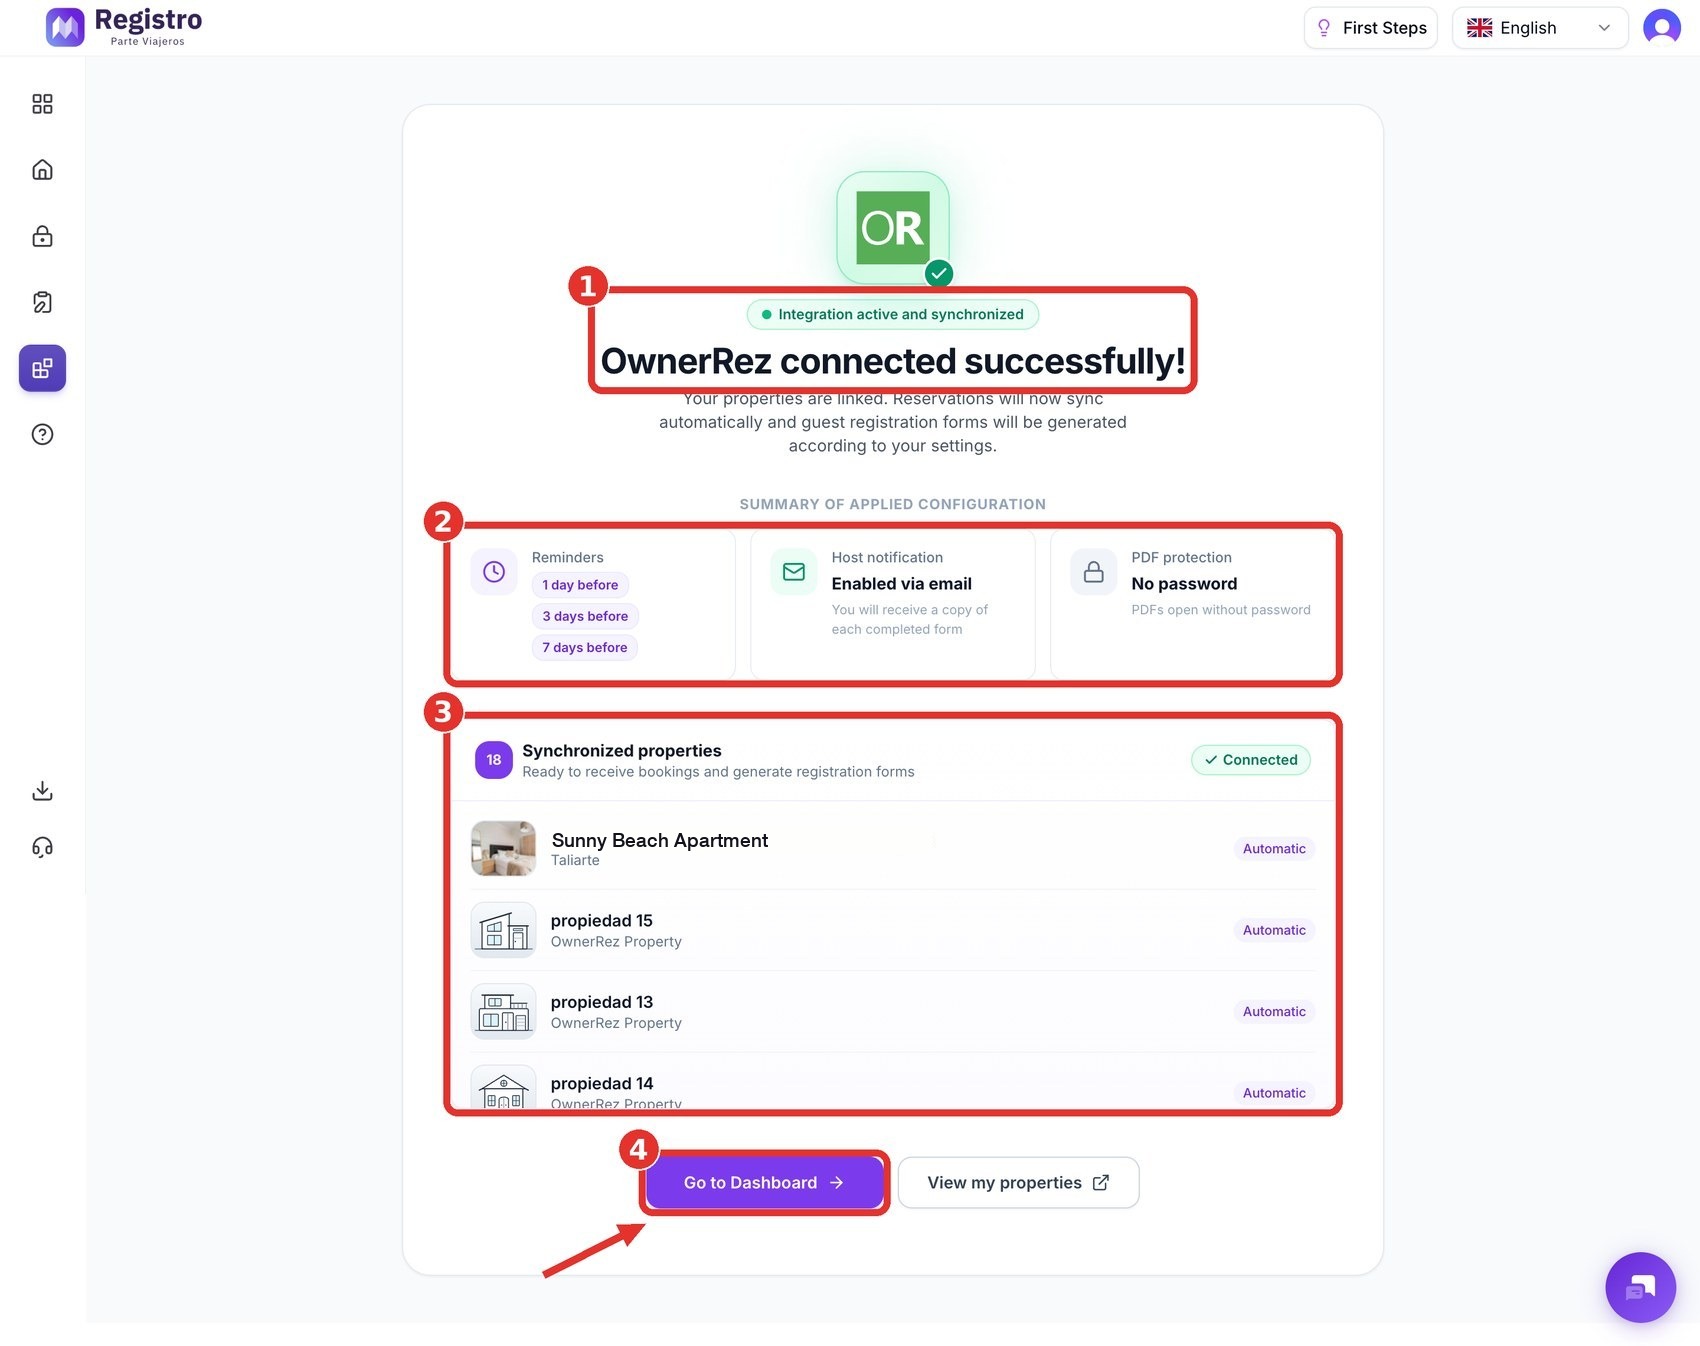Viewport: 1700px width, 1346px height.
Task: Open the lock icon in sidebar
Action: click(x=42, y=236)
